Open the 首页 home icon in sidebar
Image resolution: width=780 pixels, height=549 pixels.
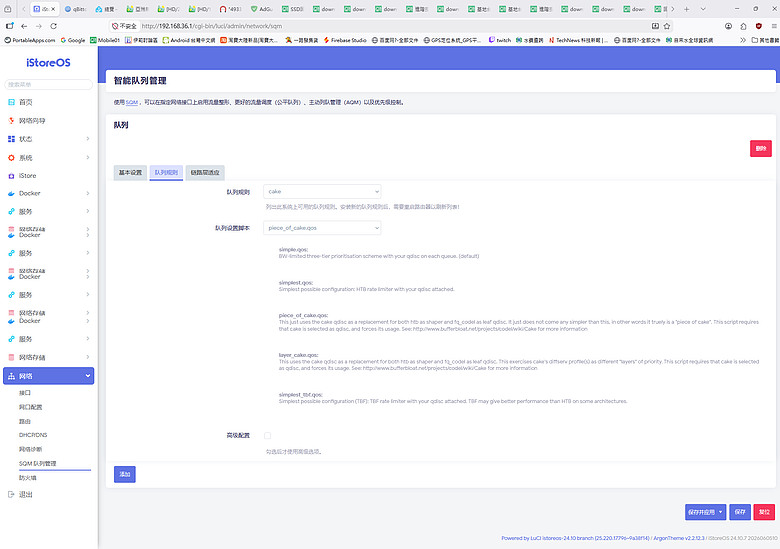(x=11, y=102)
